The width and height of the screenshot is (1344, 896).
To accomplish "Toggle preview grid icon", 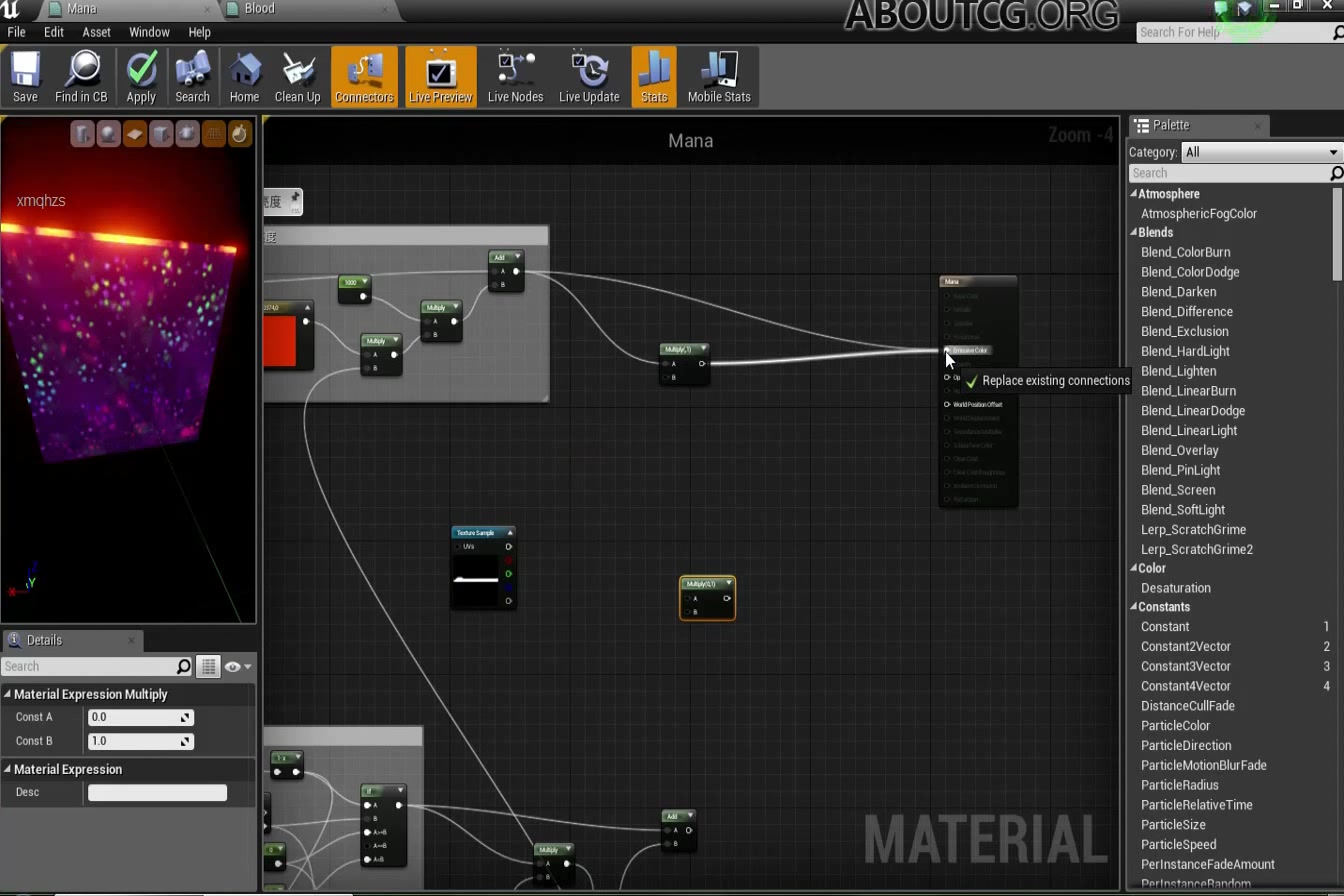I will pos(213,134).
